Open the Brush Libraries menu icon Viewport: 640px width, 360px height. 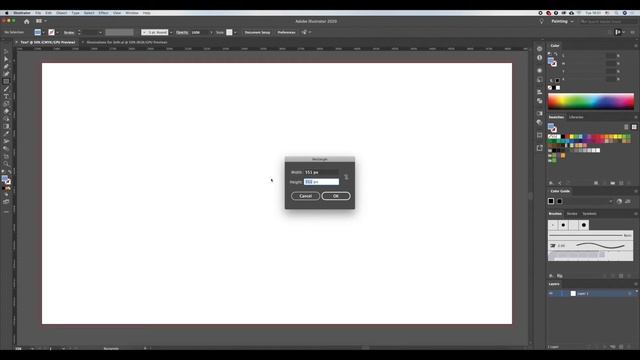(x=551, y=276)
